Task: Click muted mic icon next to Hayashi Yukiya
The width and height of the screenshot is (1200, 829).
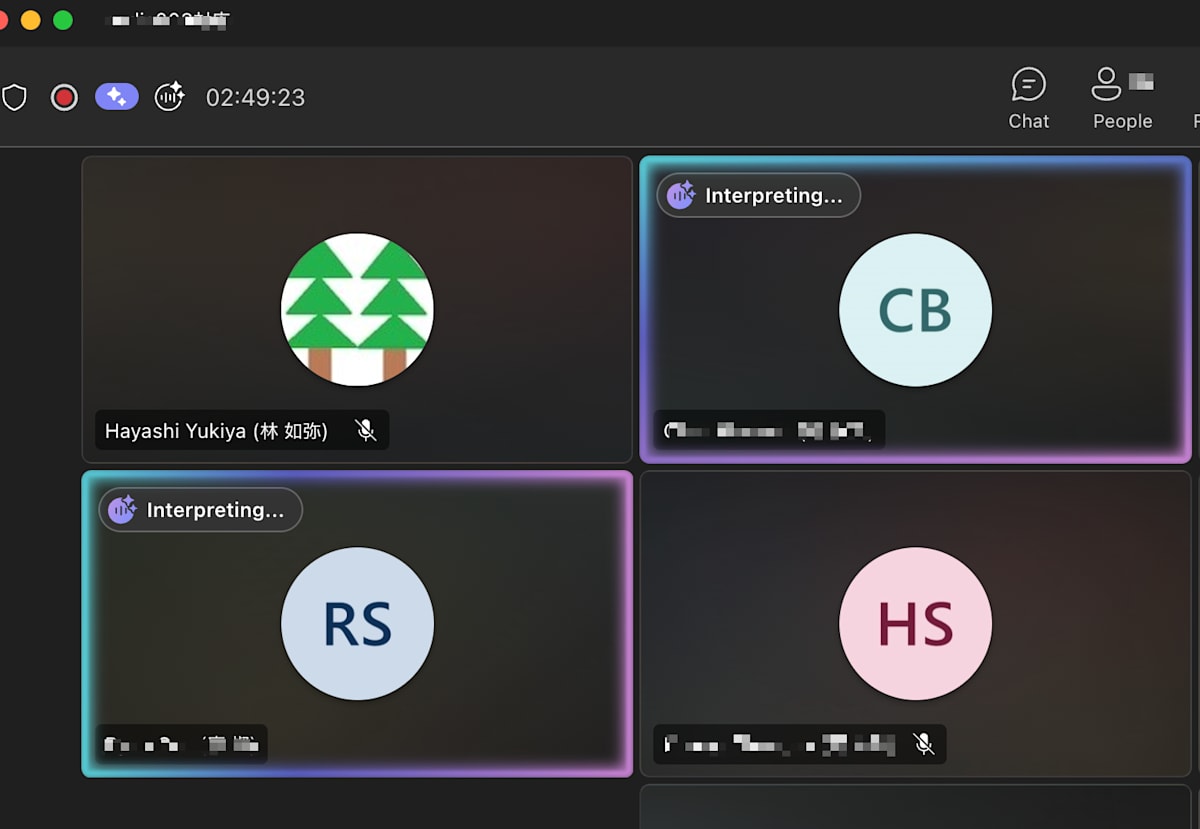Action: click(x=366, y=430)
